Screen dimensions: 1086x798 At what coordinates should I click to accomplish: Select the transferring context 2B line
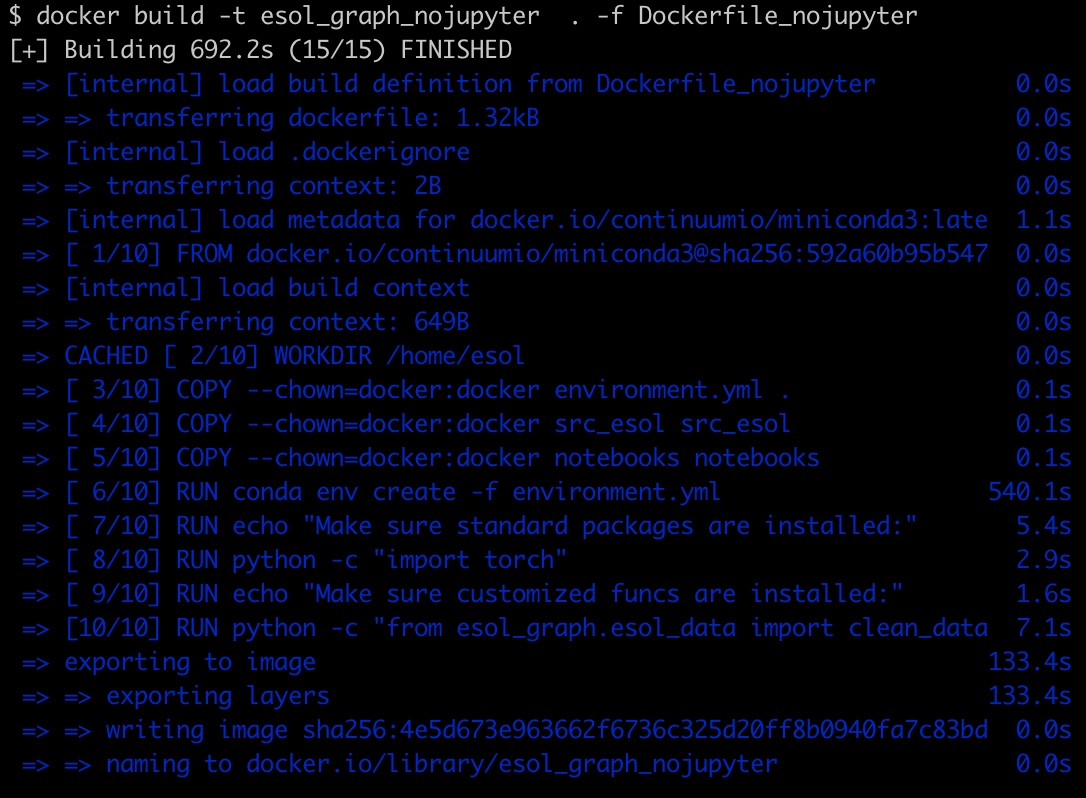click(x=546, y=186)
